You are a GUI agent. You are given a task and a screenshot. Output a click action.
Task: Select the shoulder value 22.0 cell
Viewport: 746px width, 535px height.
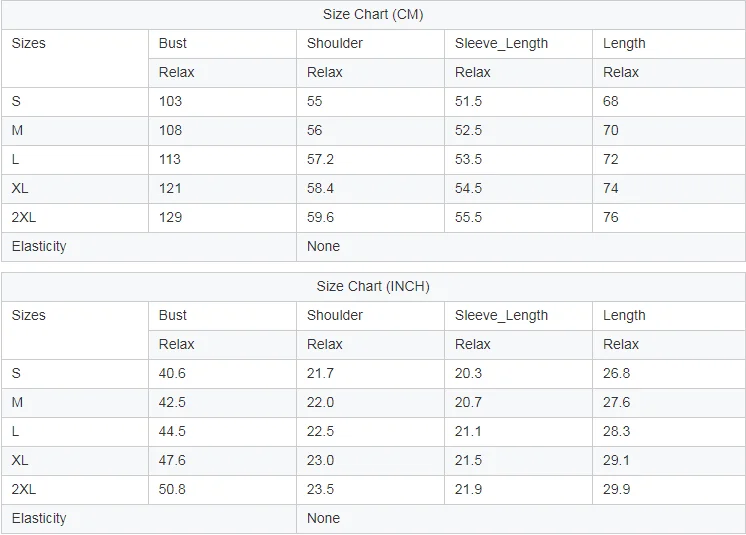tap(321, 402)
